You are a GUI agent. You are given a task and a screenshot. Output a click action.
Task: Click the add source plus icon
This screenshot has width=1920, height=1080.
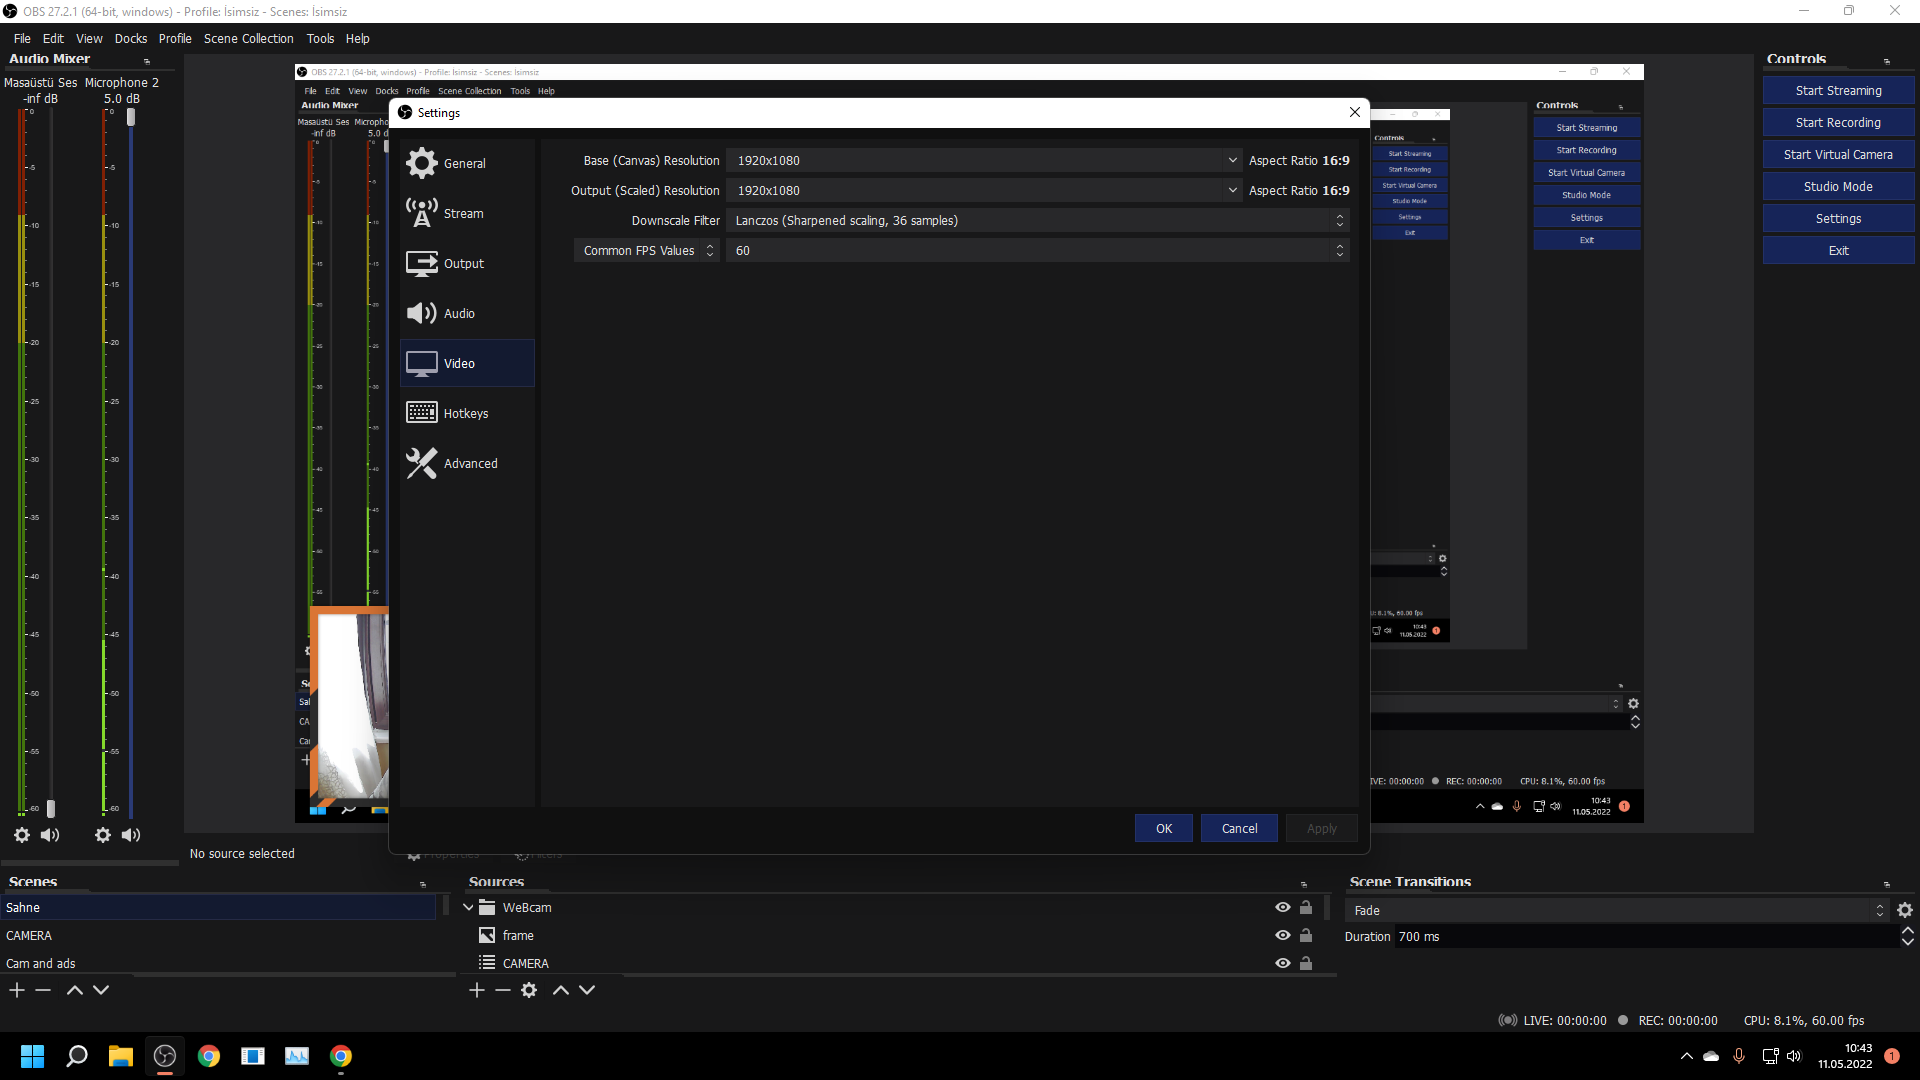point(477,990)
